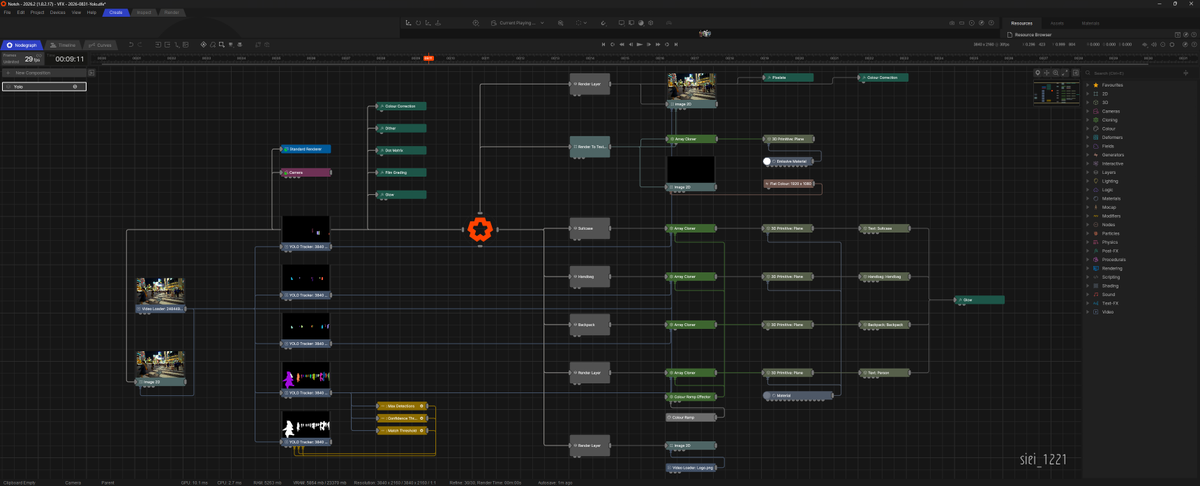The height and width of the screenshot is (486, 1200).
Task: Click the viewport zoom magnifier icon
Action: (562, 22)
